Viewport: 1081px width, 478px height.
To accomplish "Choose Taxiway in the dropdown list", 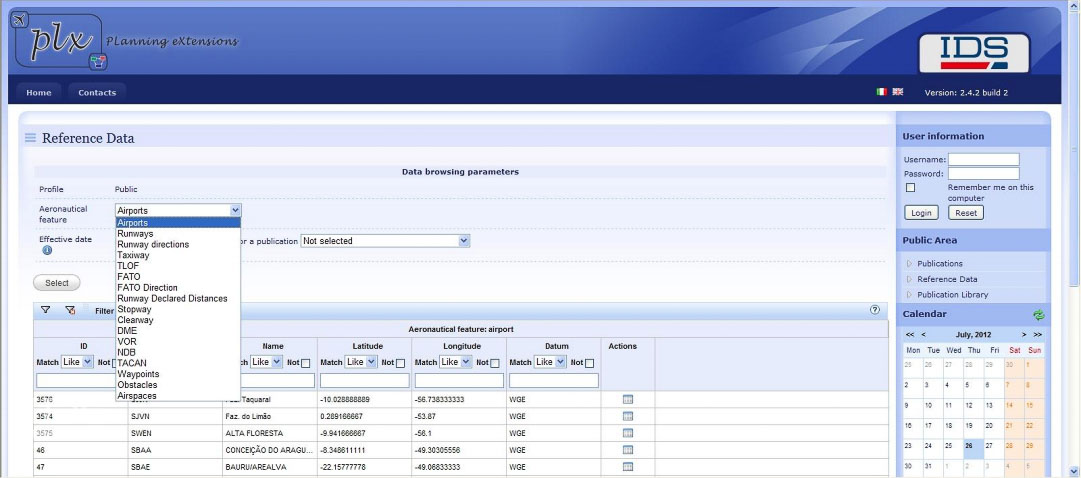I will tap(178, 255).
